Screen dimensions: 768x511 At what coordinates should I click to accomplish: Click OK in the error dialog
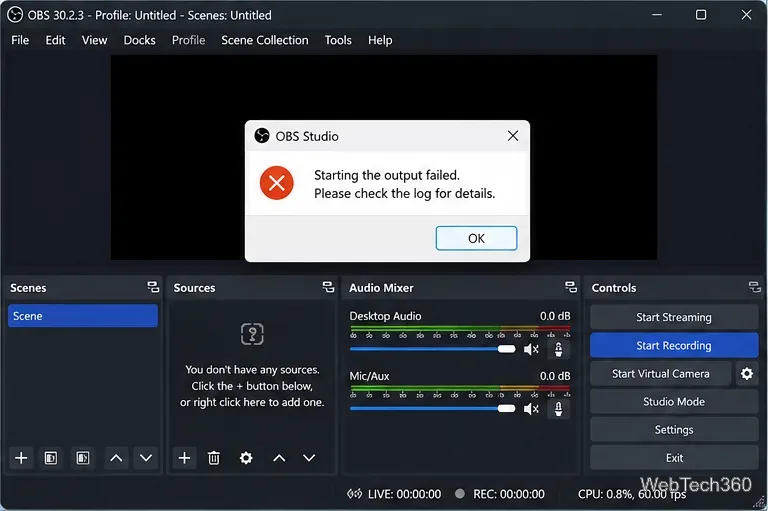click(x=477, y=238)
